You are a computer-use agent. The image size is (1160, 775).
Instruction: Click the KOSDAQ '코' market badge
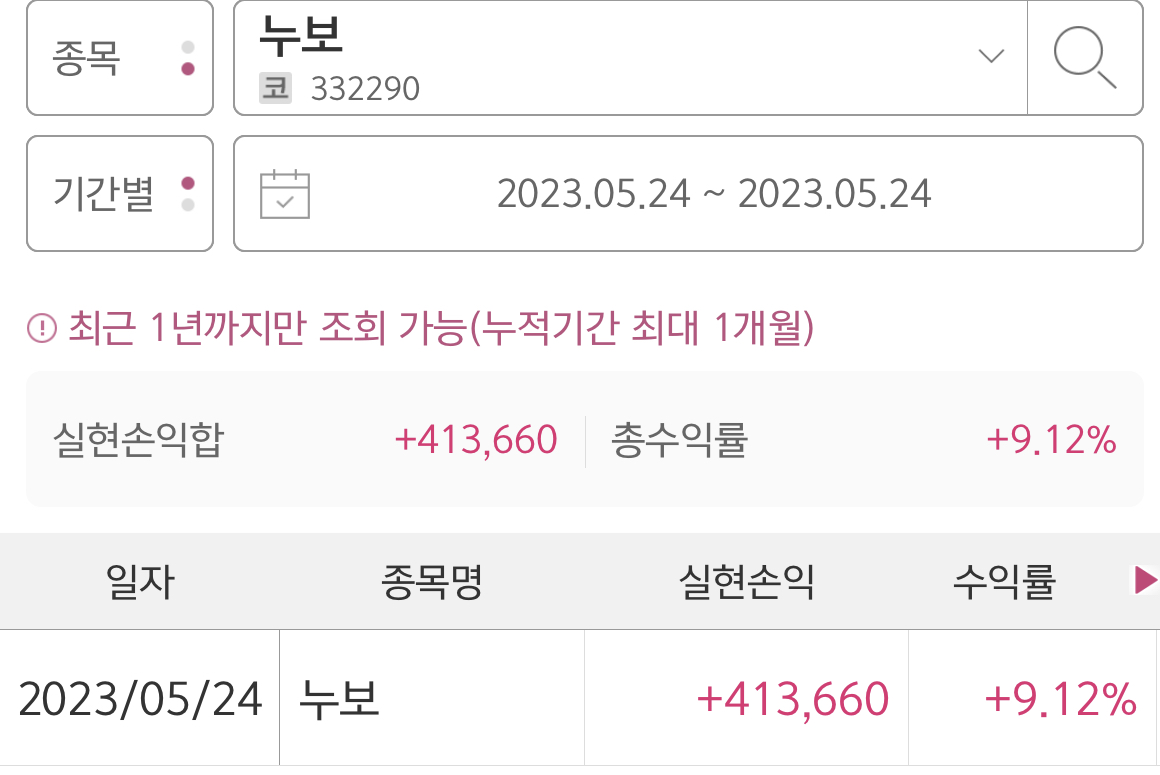coord(275,89)
